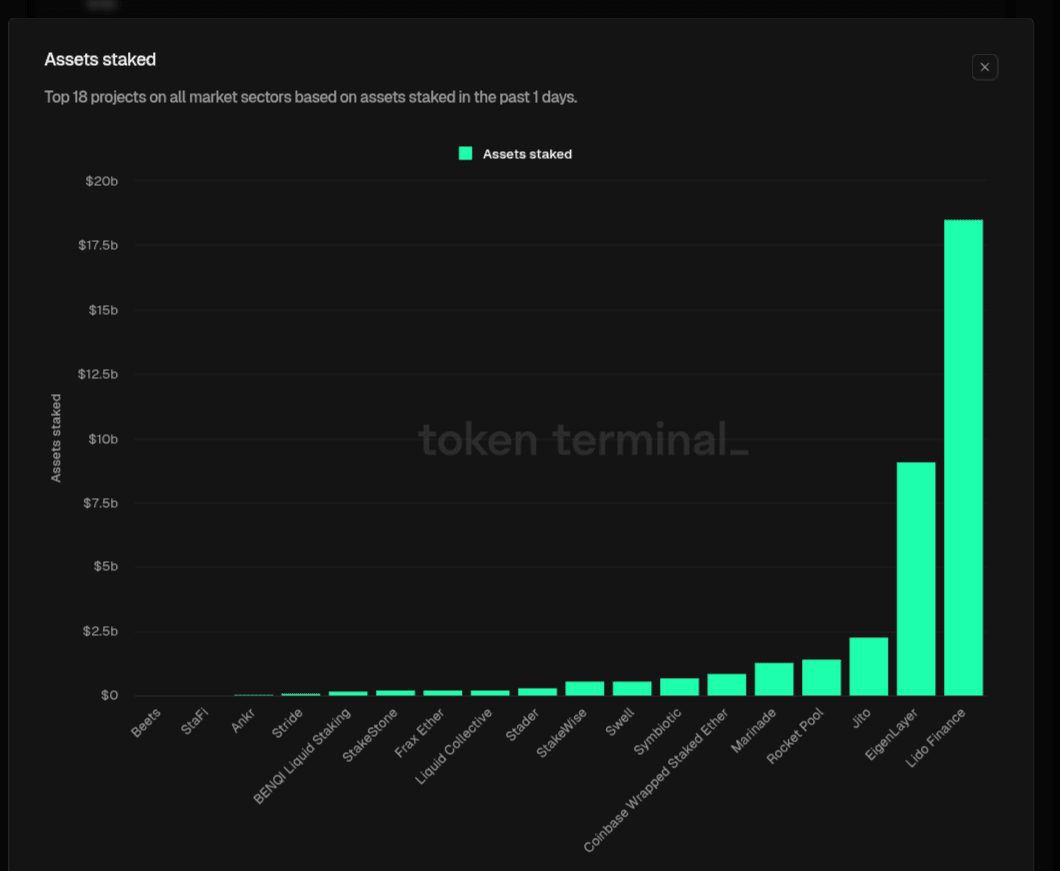
Task: Select the Swell bar
Action: pyautogui.click(x=632, y=688)
